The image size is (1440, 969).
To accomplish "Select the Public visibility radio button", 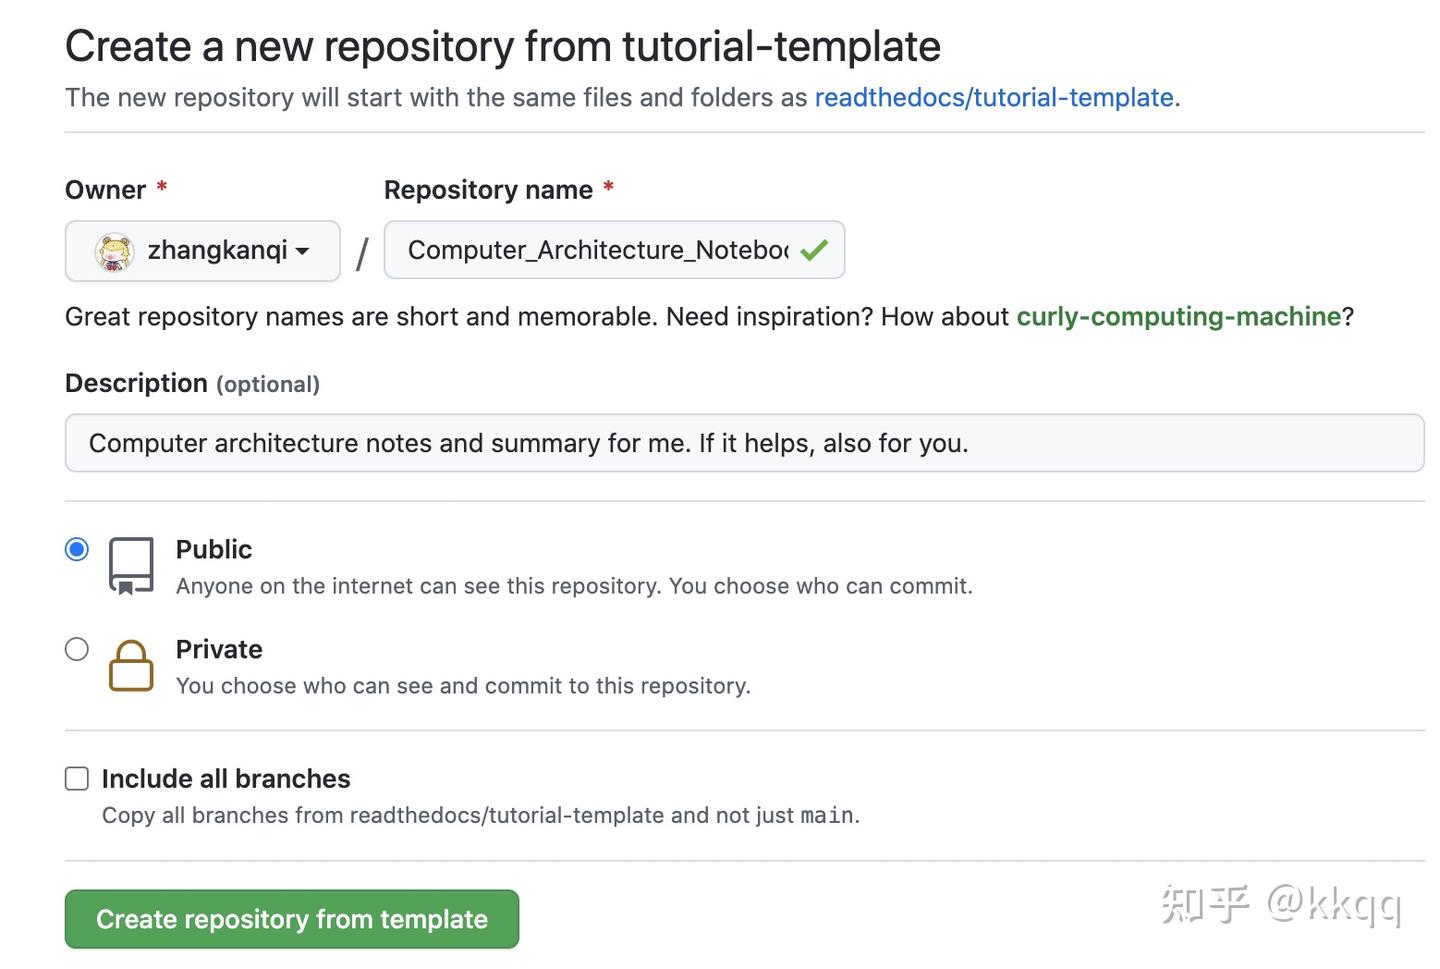I will 76,548.
